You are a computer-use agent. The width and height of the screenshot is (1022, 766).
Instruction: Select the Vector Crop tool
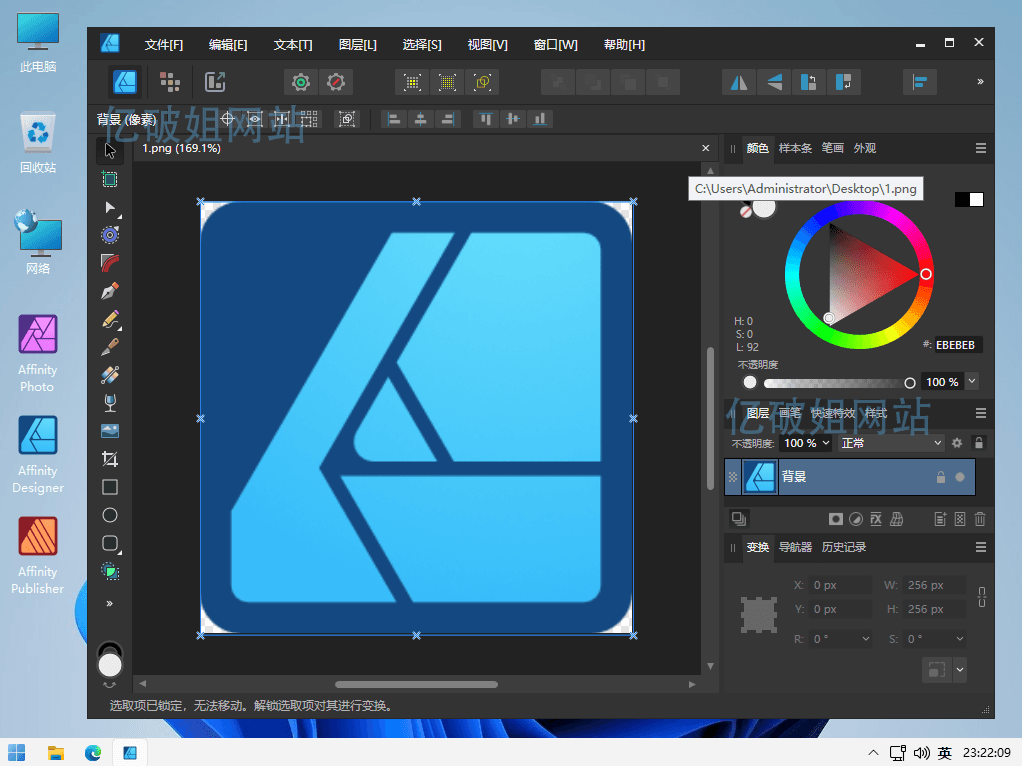(x=110, y=459)
